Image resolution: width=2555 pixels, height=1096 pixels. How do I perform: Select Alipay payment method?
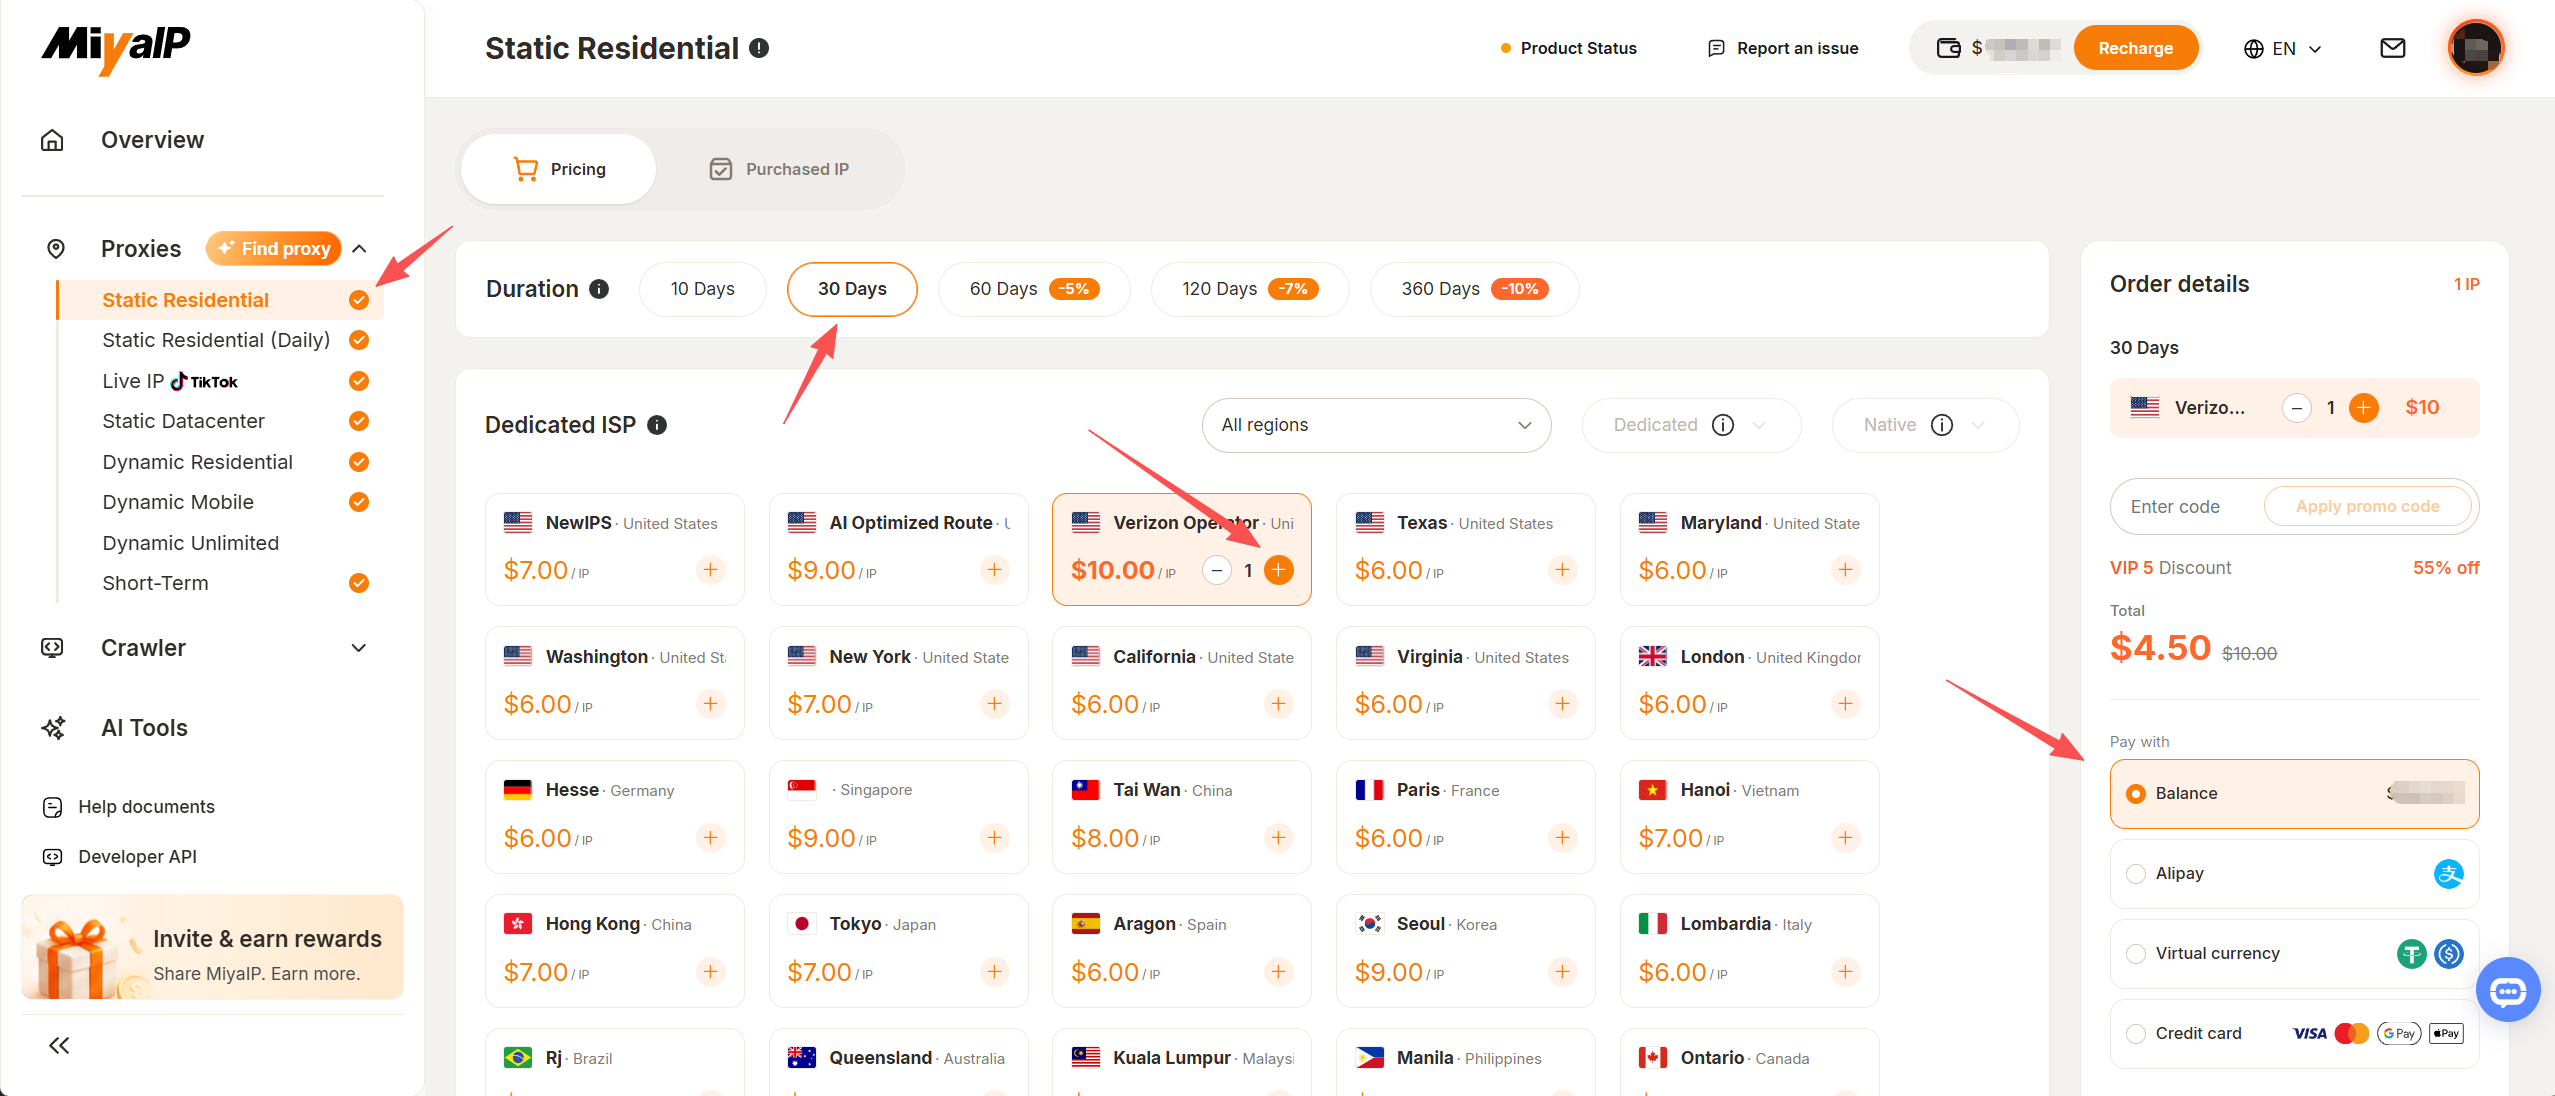pyautogui.click(x=2294, y=873)
